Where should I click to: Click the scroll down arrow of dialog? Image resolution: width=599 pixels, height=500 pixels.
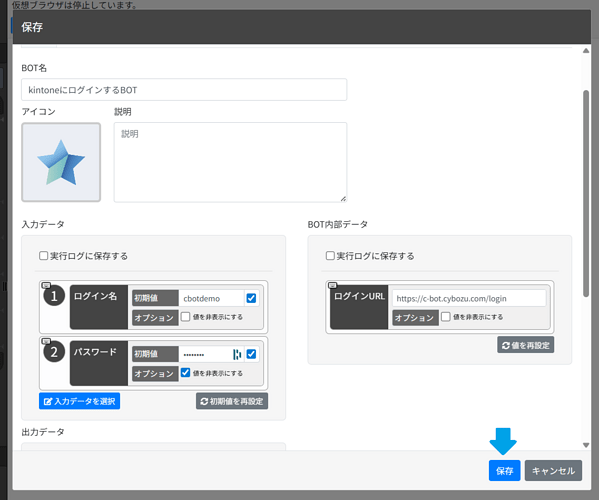tap(586, 445)
